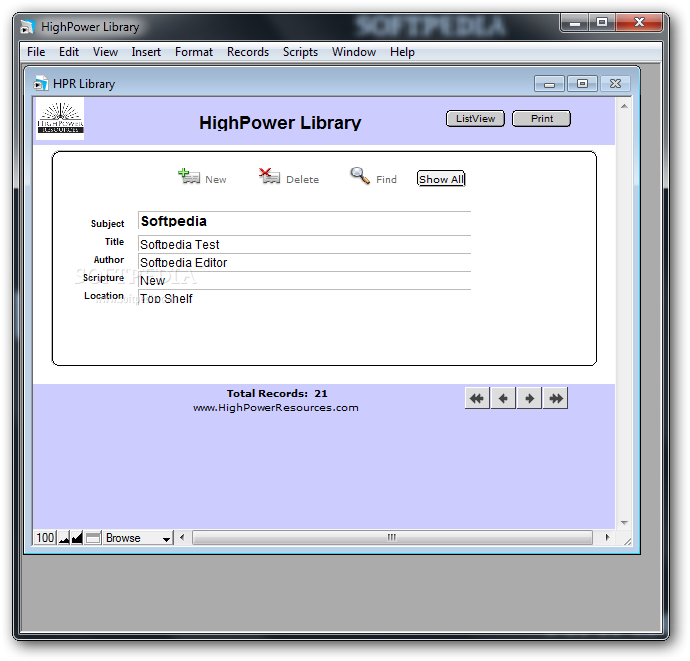690x661 pixels.
Task: Click the zoom level 100 box
Action: [x=45, y=538]
